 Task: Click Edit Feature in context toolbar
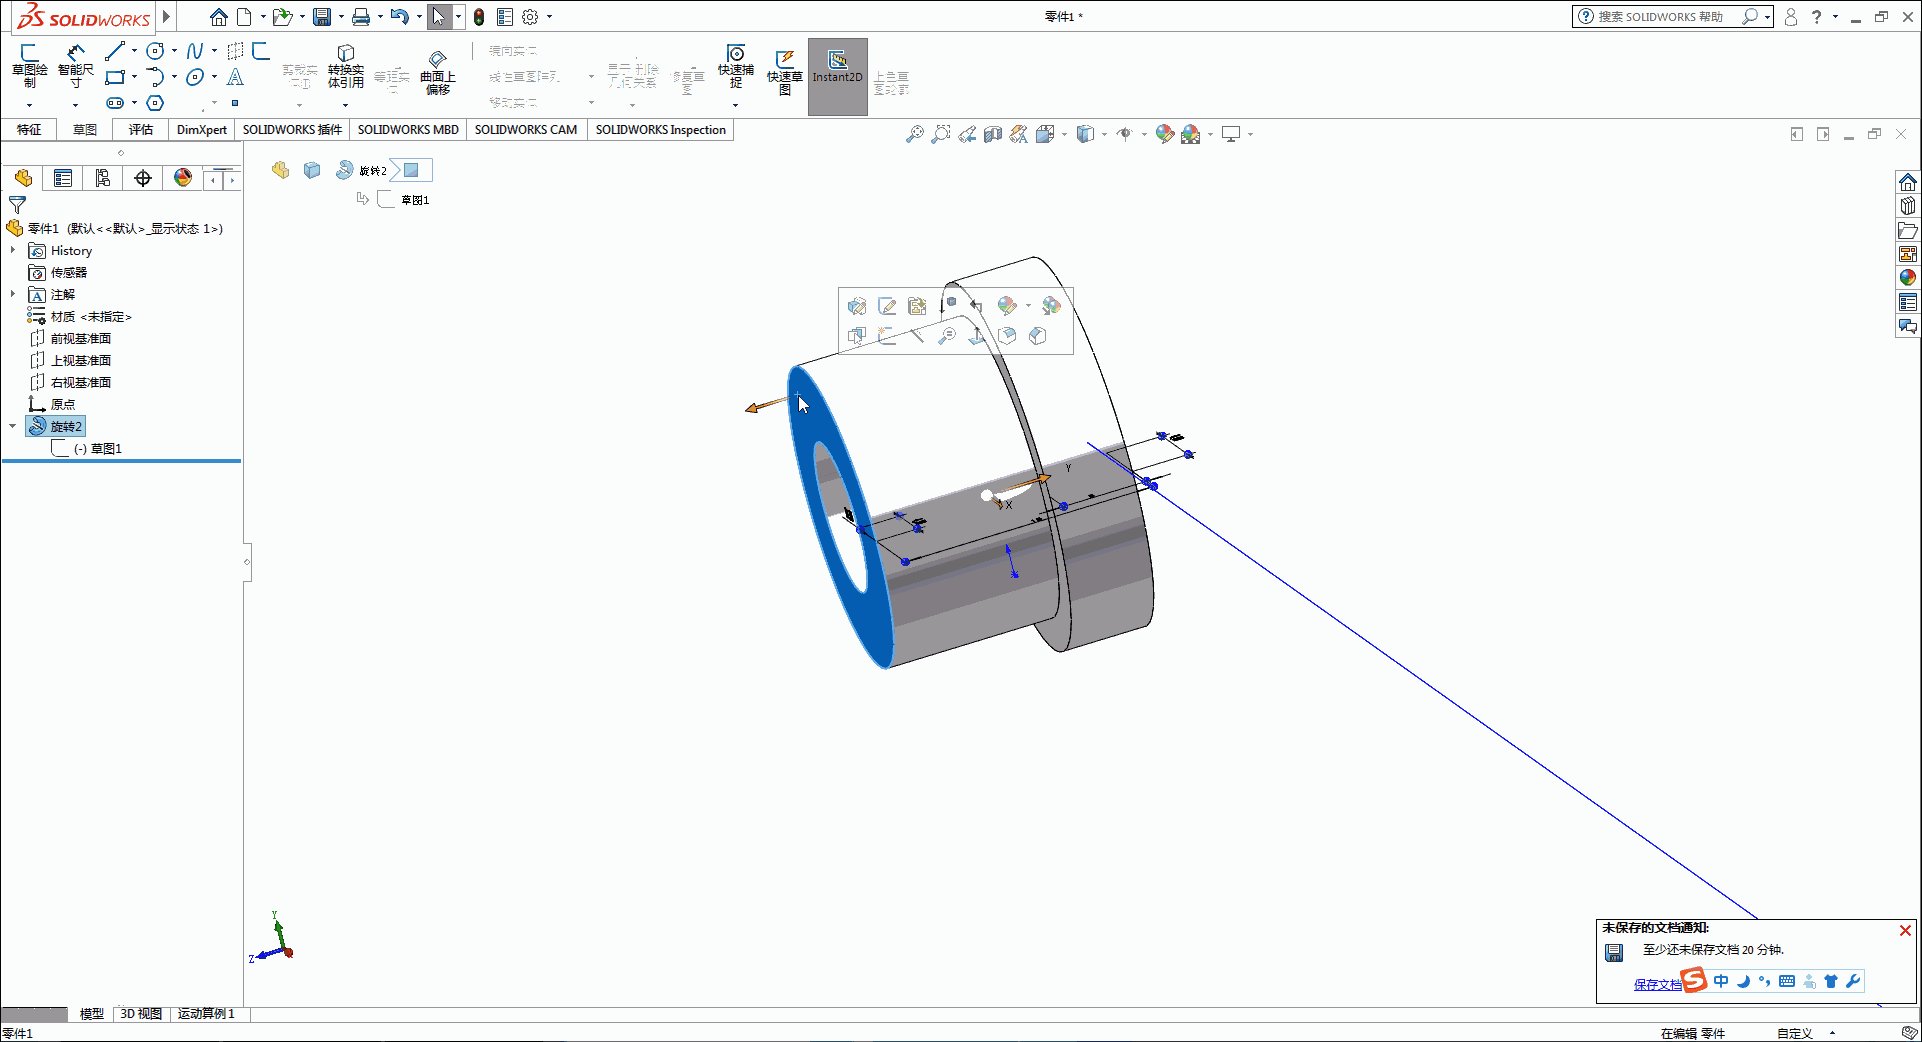pos(857,306)
